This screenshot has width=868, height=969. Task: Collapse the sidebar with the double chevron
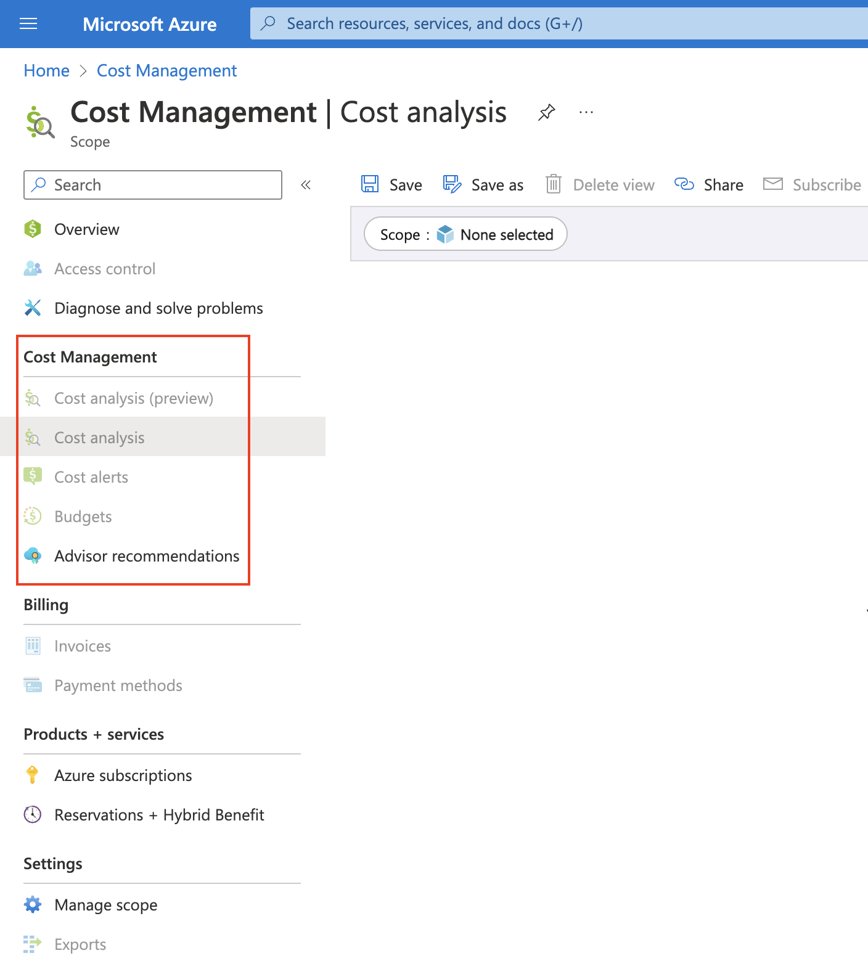pos(306,185)
